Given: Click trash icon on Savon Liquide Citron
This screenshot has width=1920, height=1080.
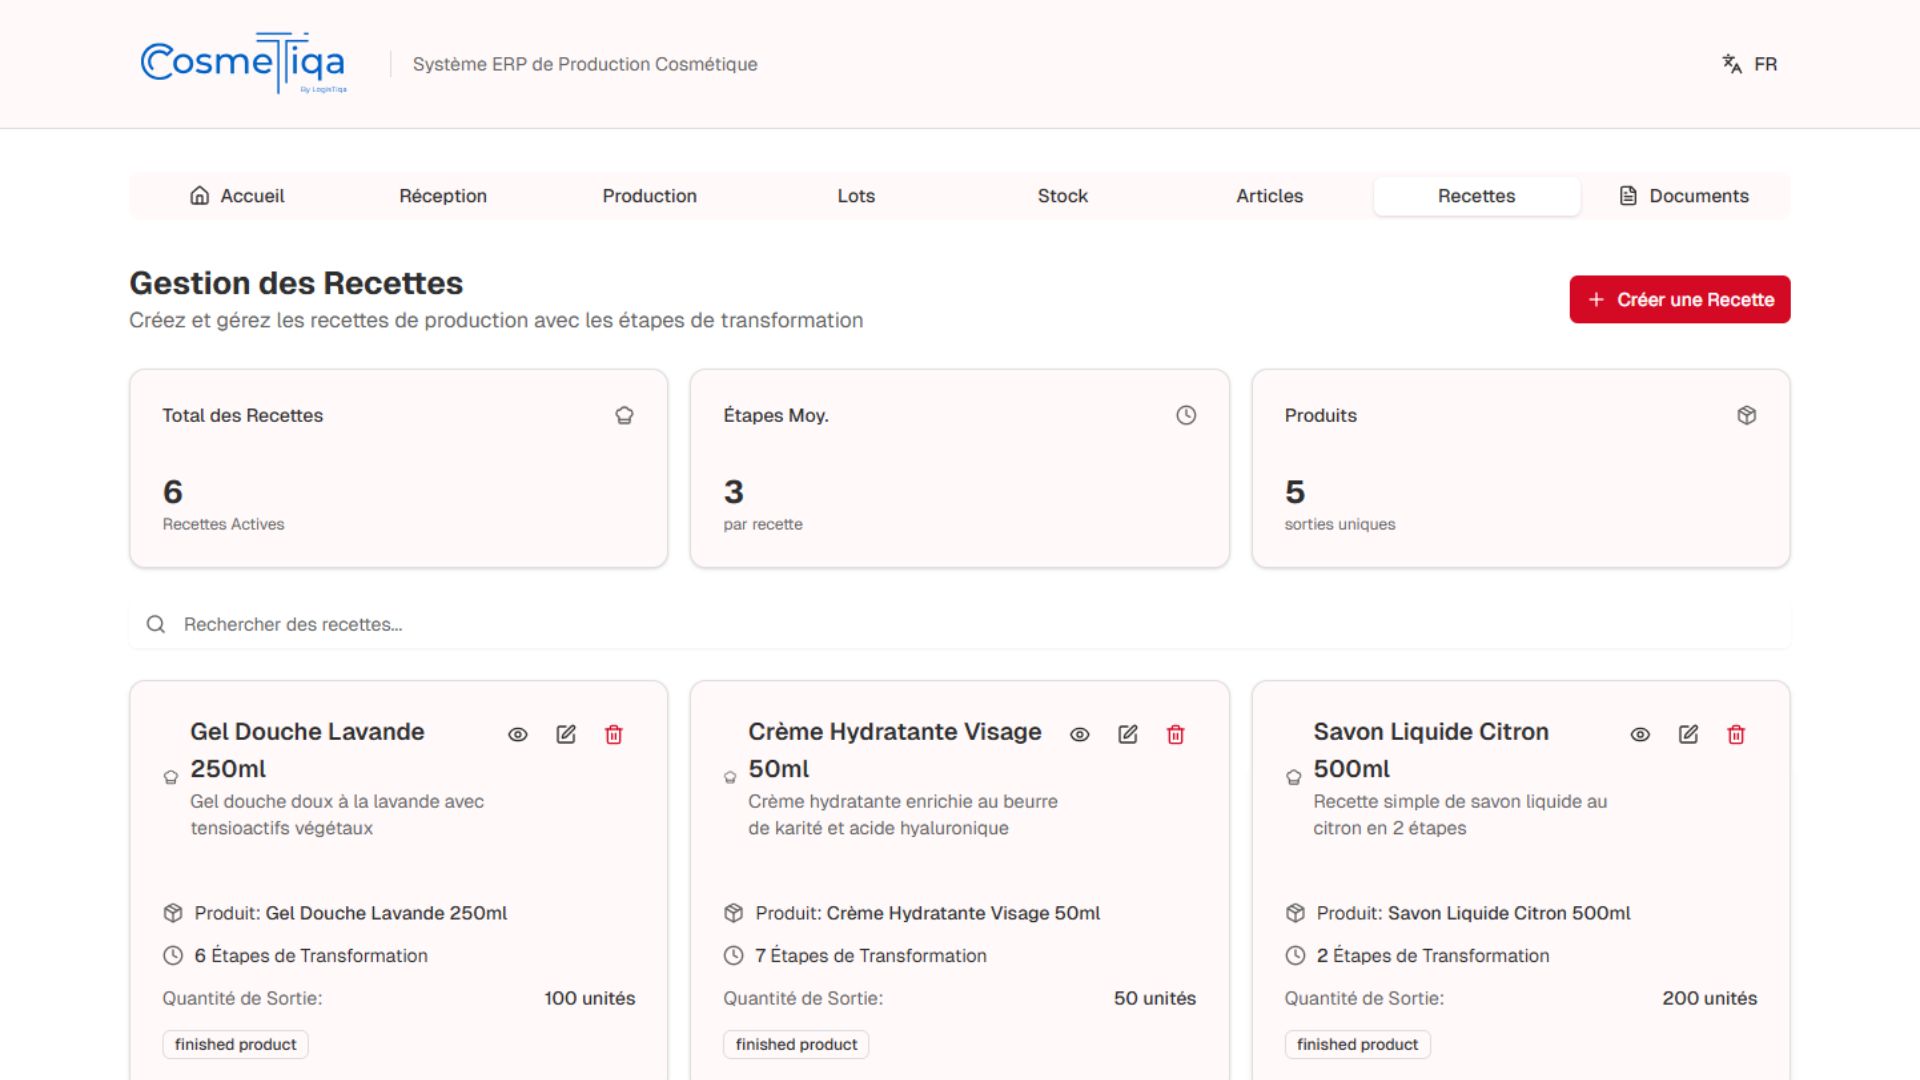Looking at the screenshot, I should click(1737, 735).
